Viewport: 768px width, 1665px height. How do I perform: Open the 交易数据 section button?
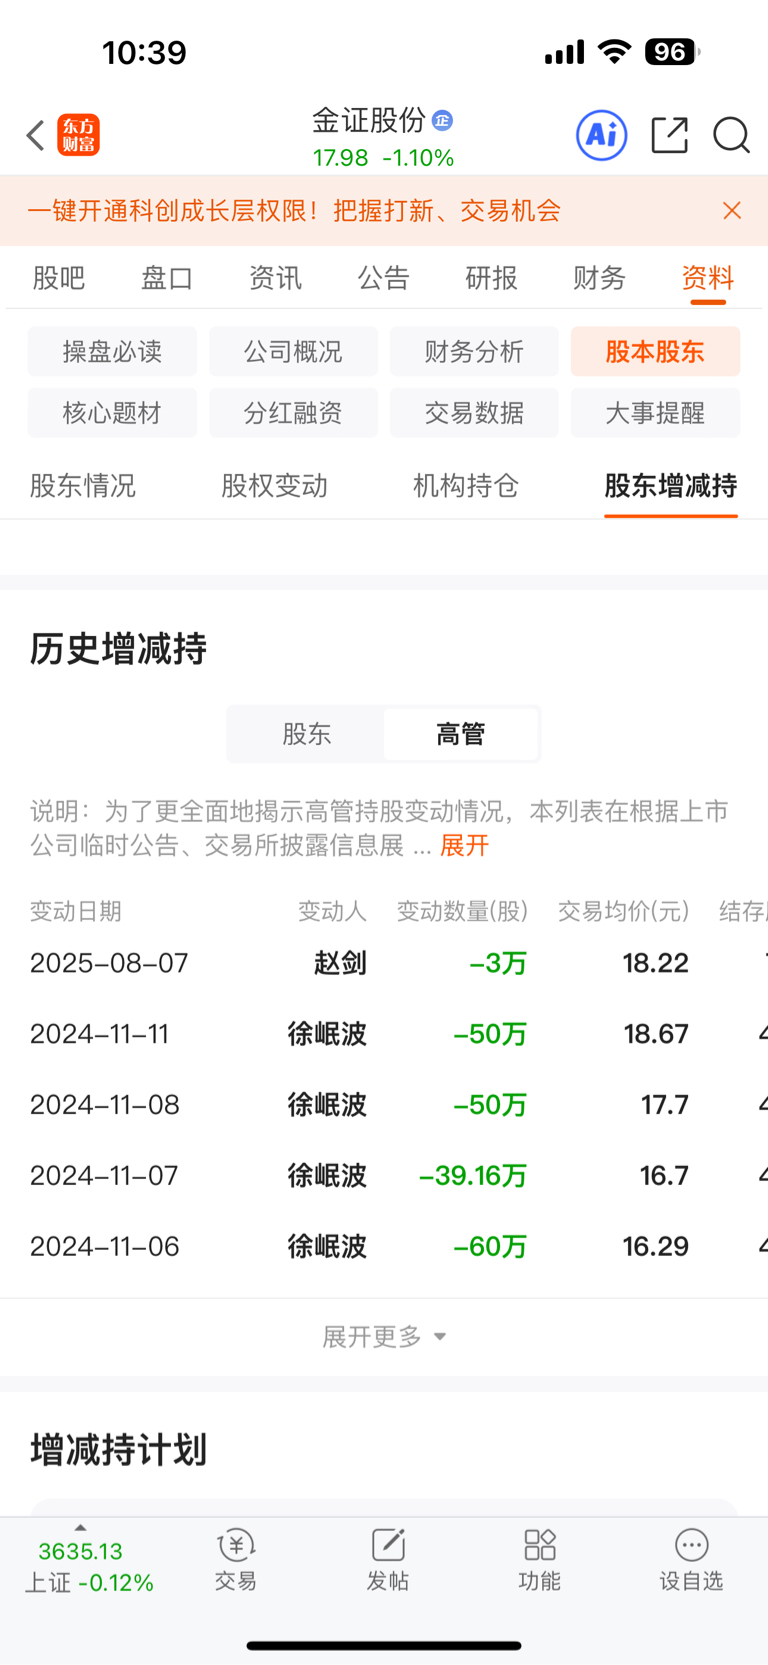[x=474, y=413]
